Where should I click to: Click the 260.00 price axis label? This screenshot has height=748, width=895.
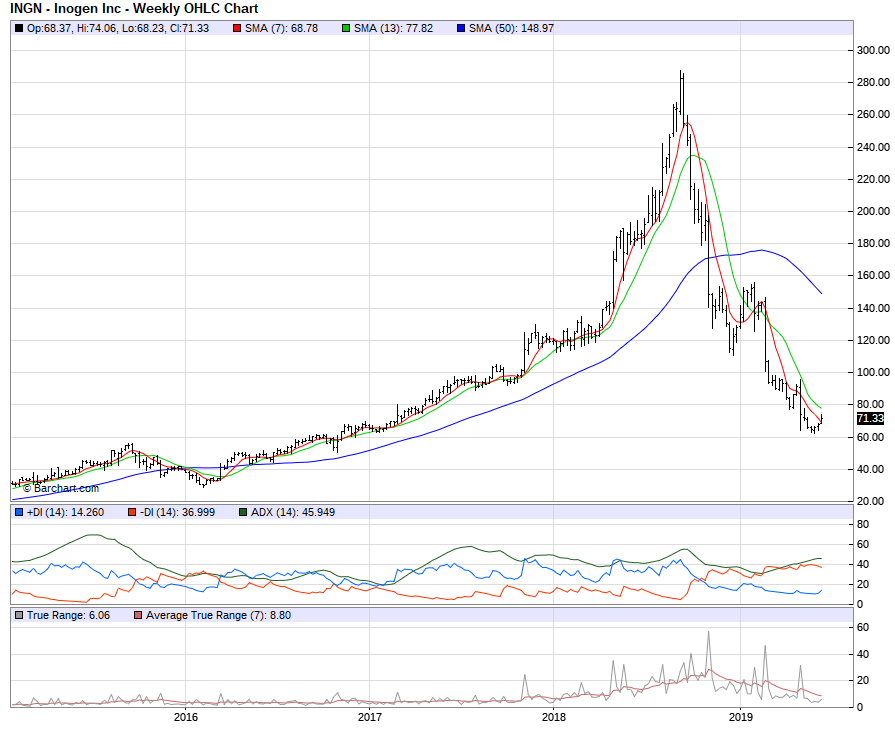click(873, 114)
